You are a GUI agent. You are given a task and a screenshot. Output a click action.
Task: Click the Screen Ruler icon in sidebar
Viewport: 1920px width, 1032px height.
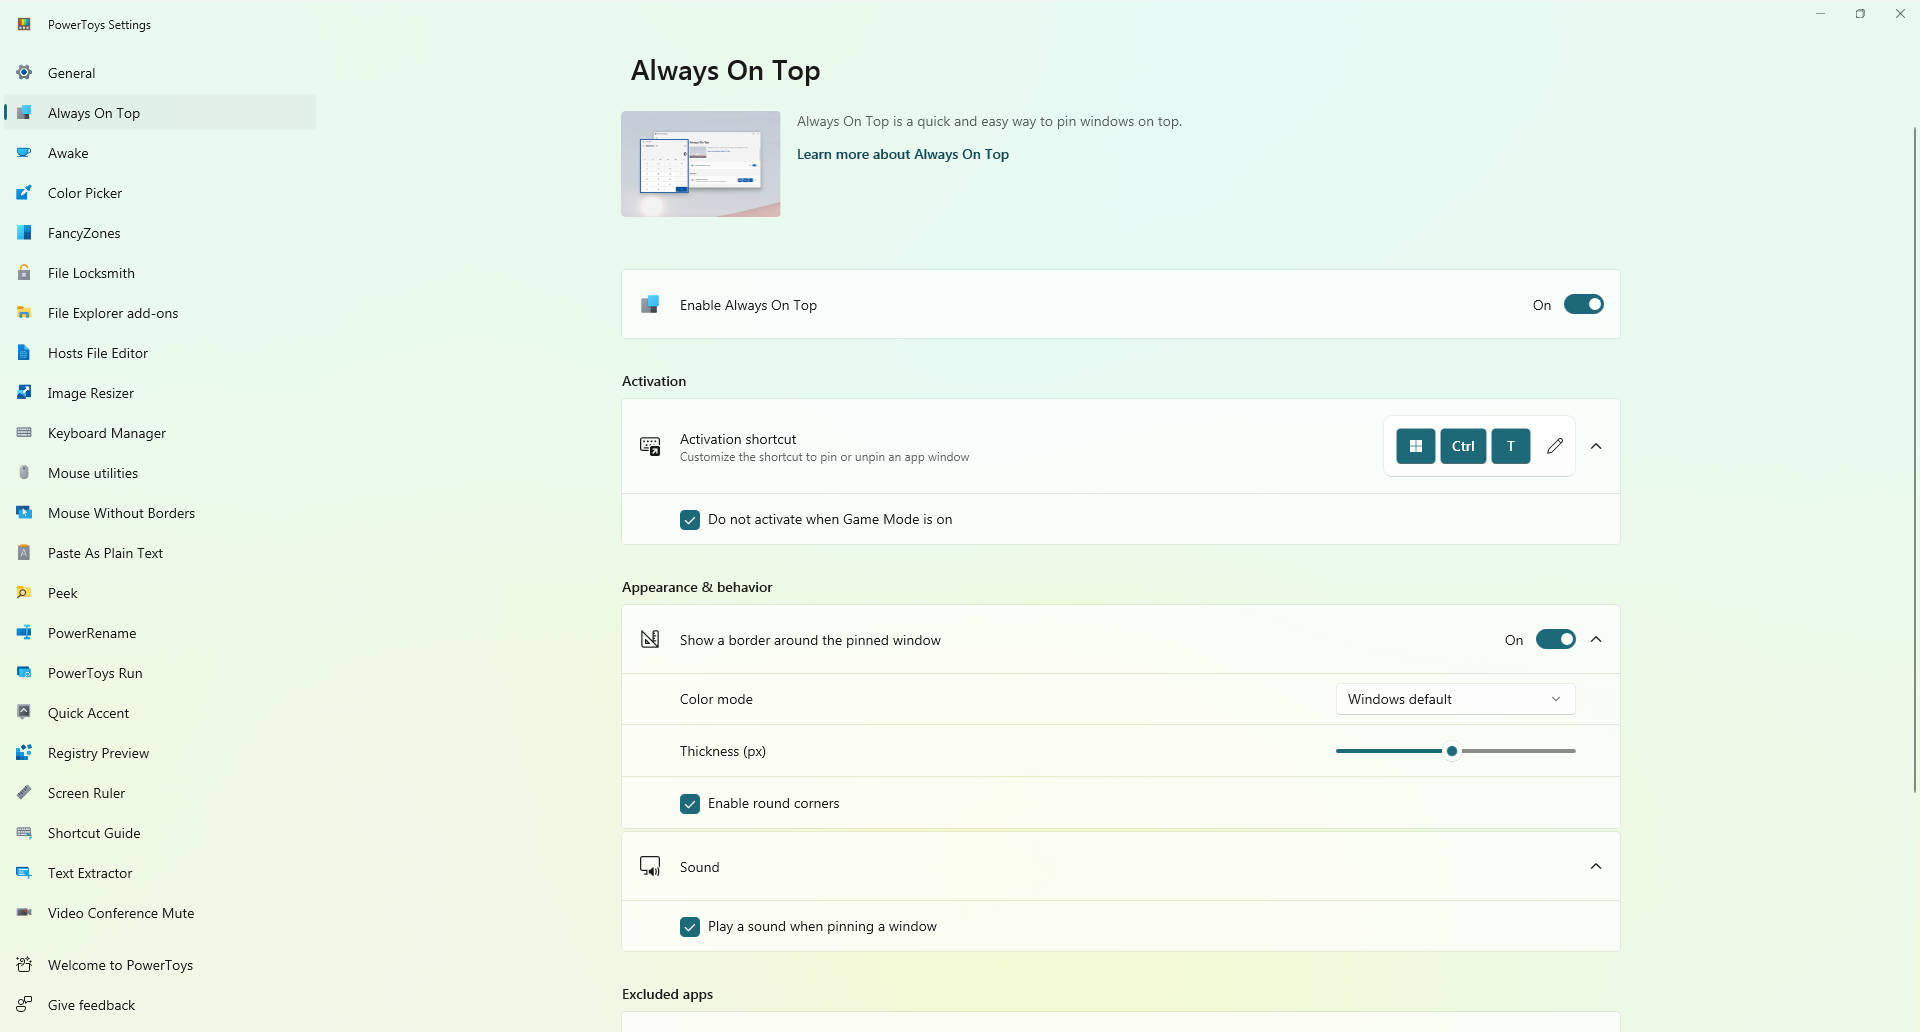[24, 793]
